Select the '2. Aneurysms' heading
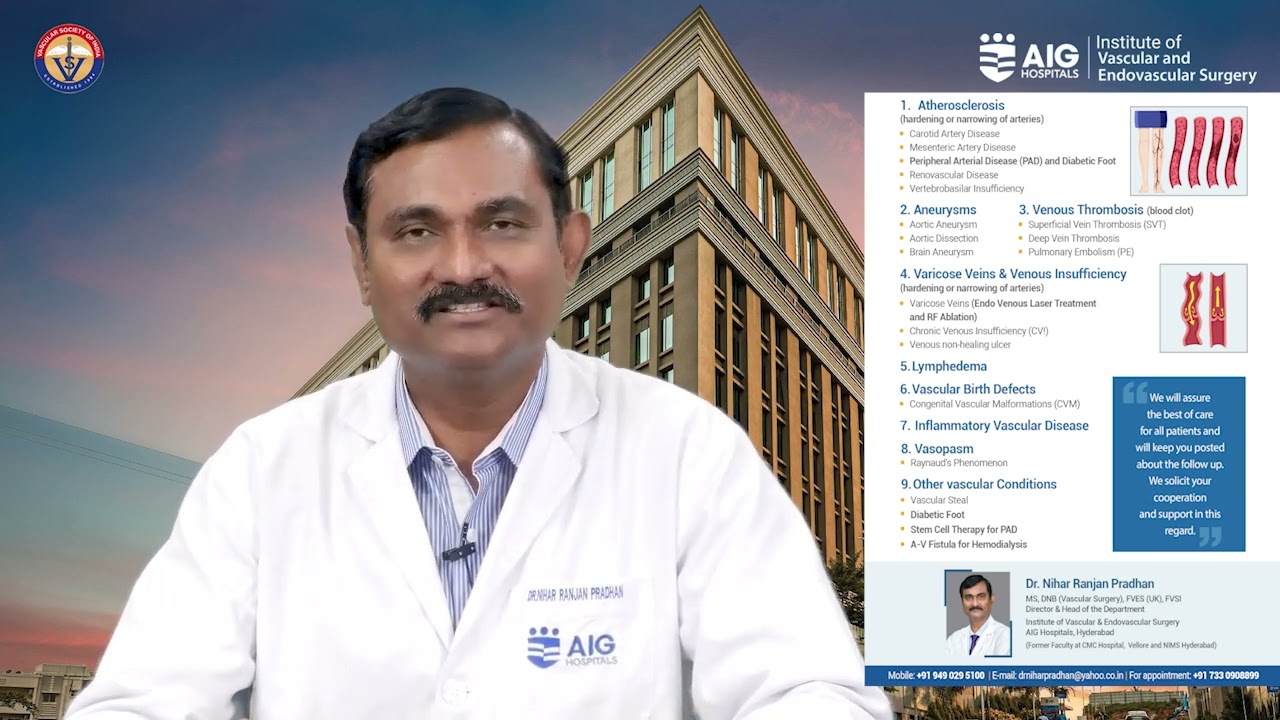 (x=938, y=210)
